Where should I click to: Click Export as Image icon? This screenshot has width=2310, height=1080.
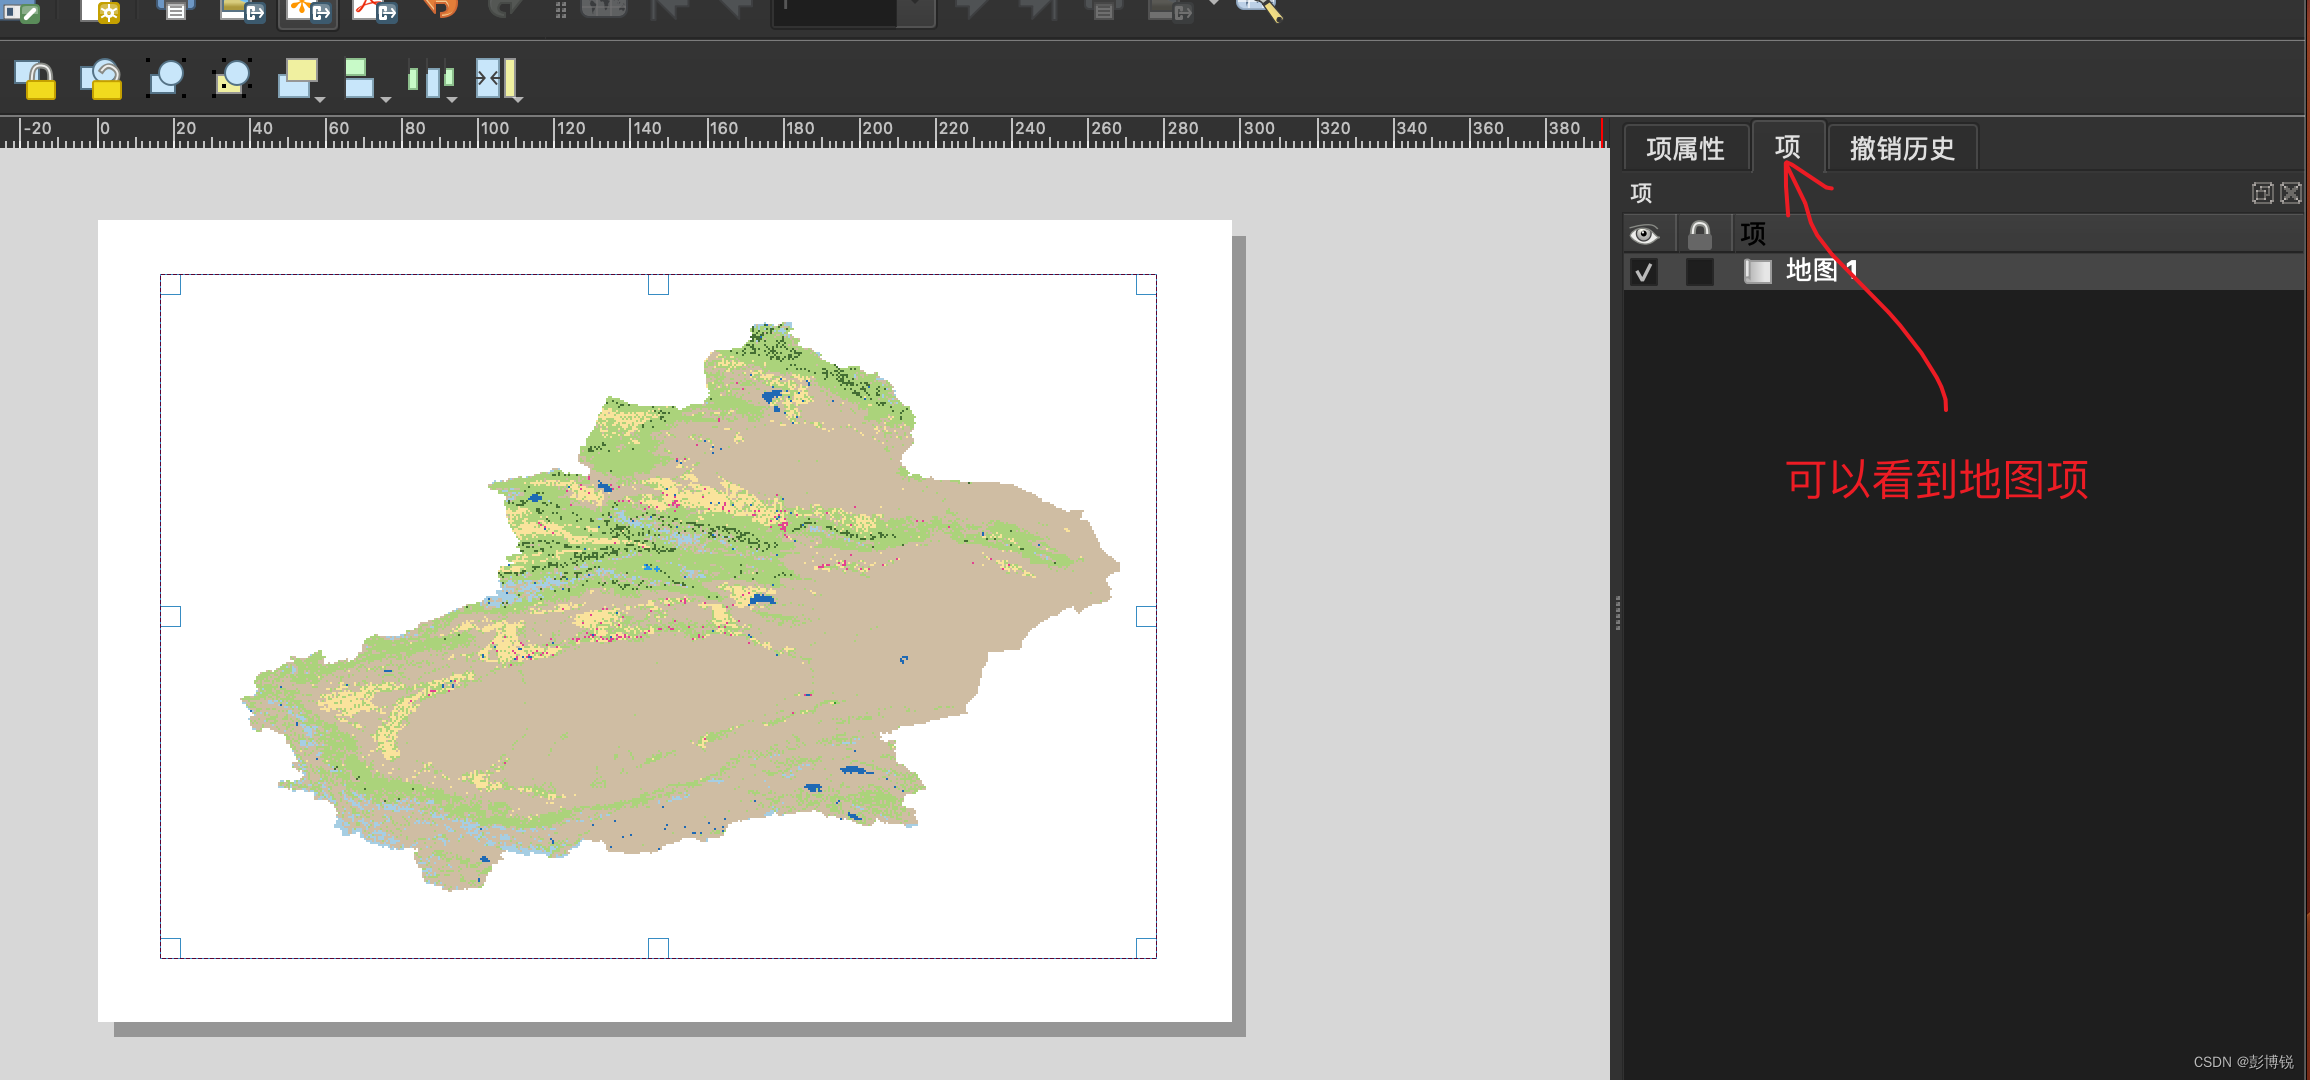pyautogui.click(x=241, y=11)
